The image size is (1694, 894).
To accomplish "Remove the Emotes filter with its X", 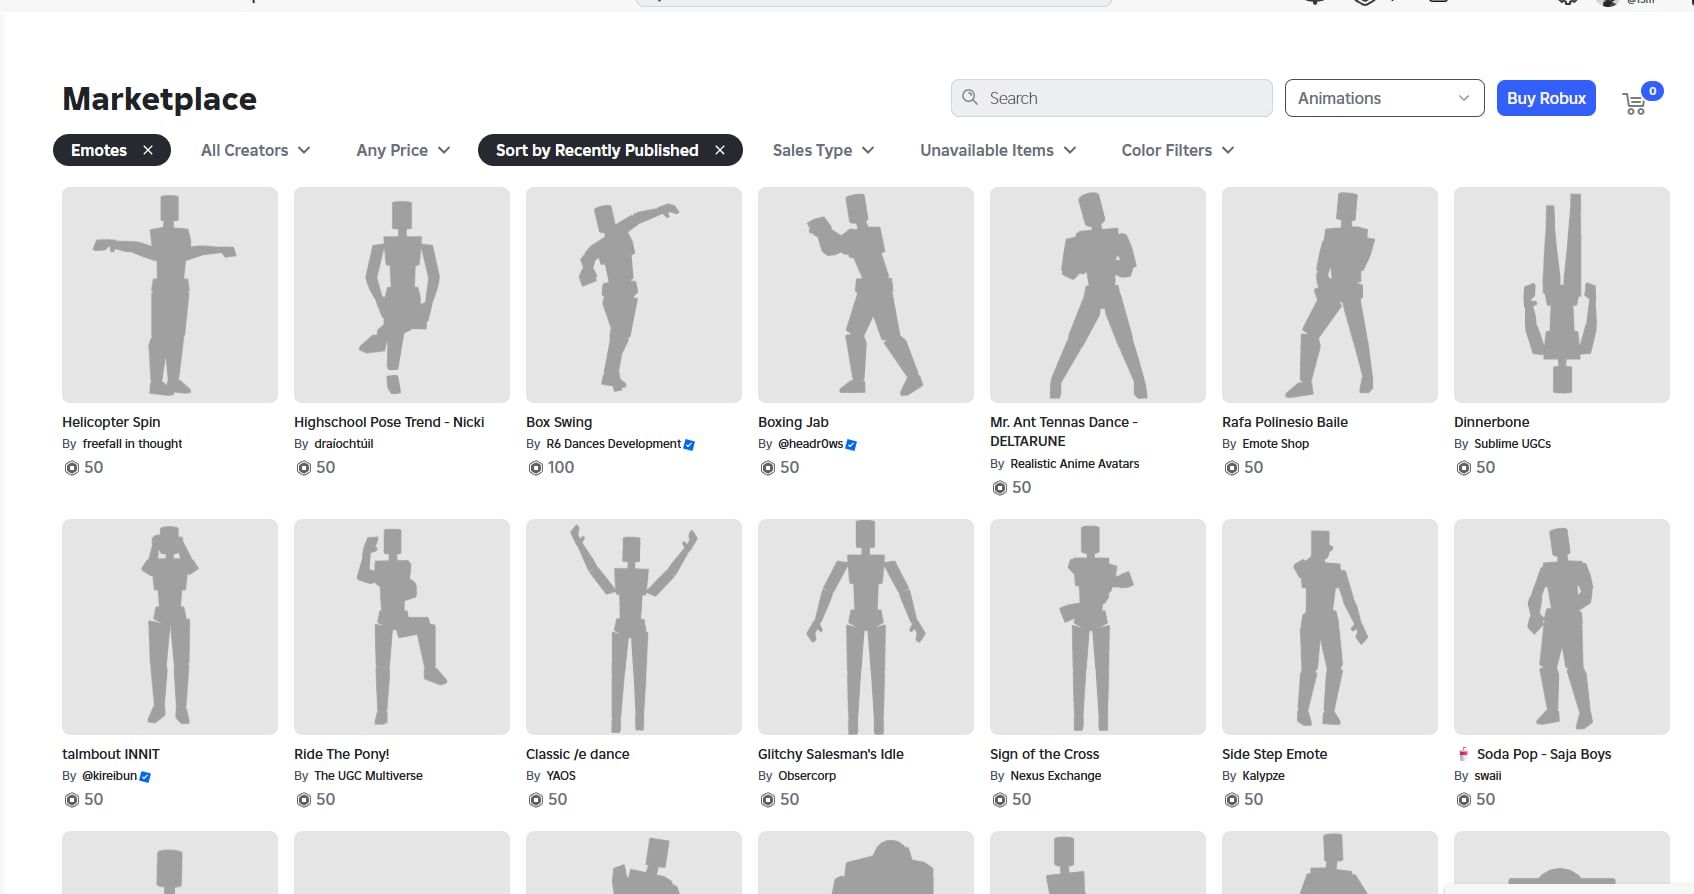I will tap(148, 150).
